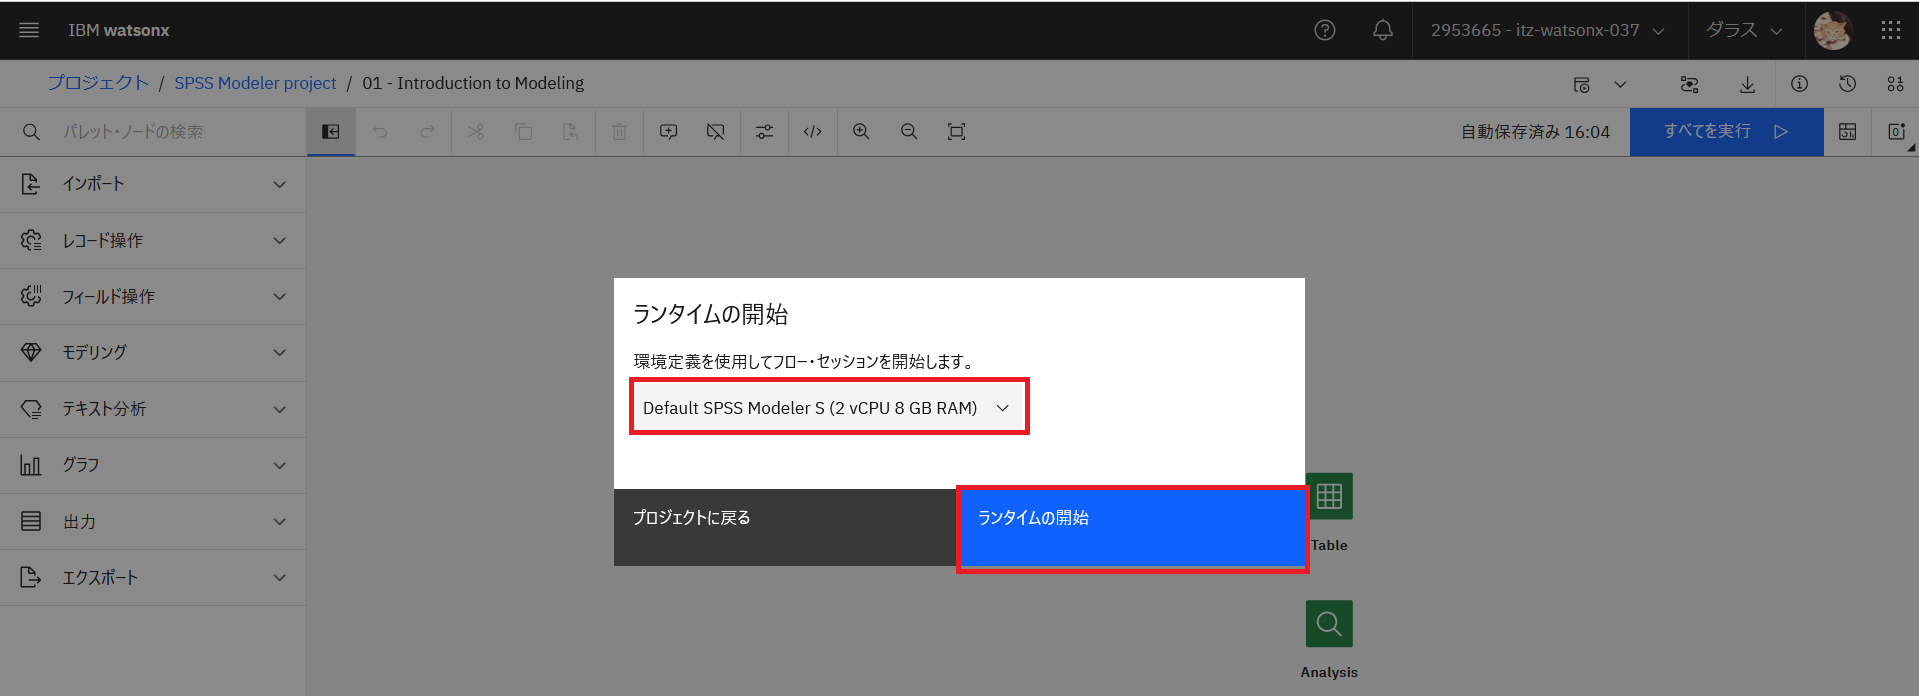The height and width of the screenshot is (696, 1919).
Task: Open the Default SPSS Modeler S runtime dropdown
Action: tap(829, 407)
